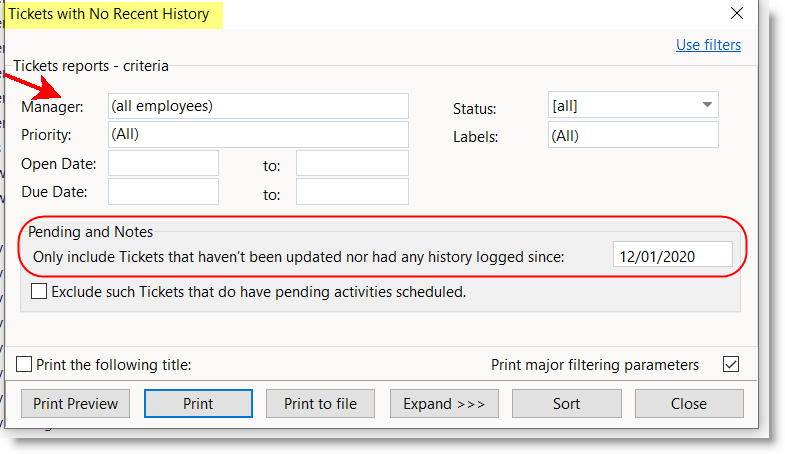This screenshot has height=454, width=785.
Task: Open the Status dropdown arrow
Action: point(707,105)
